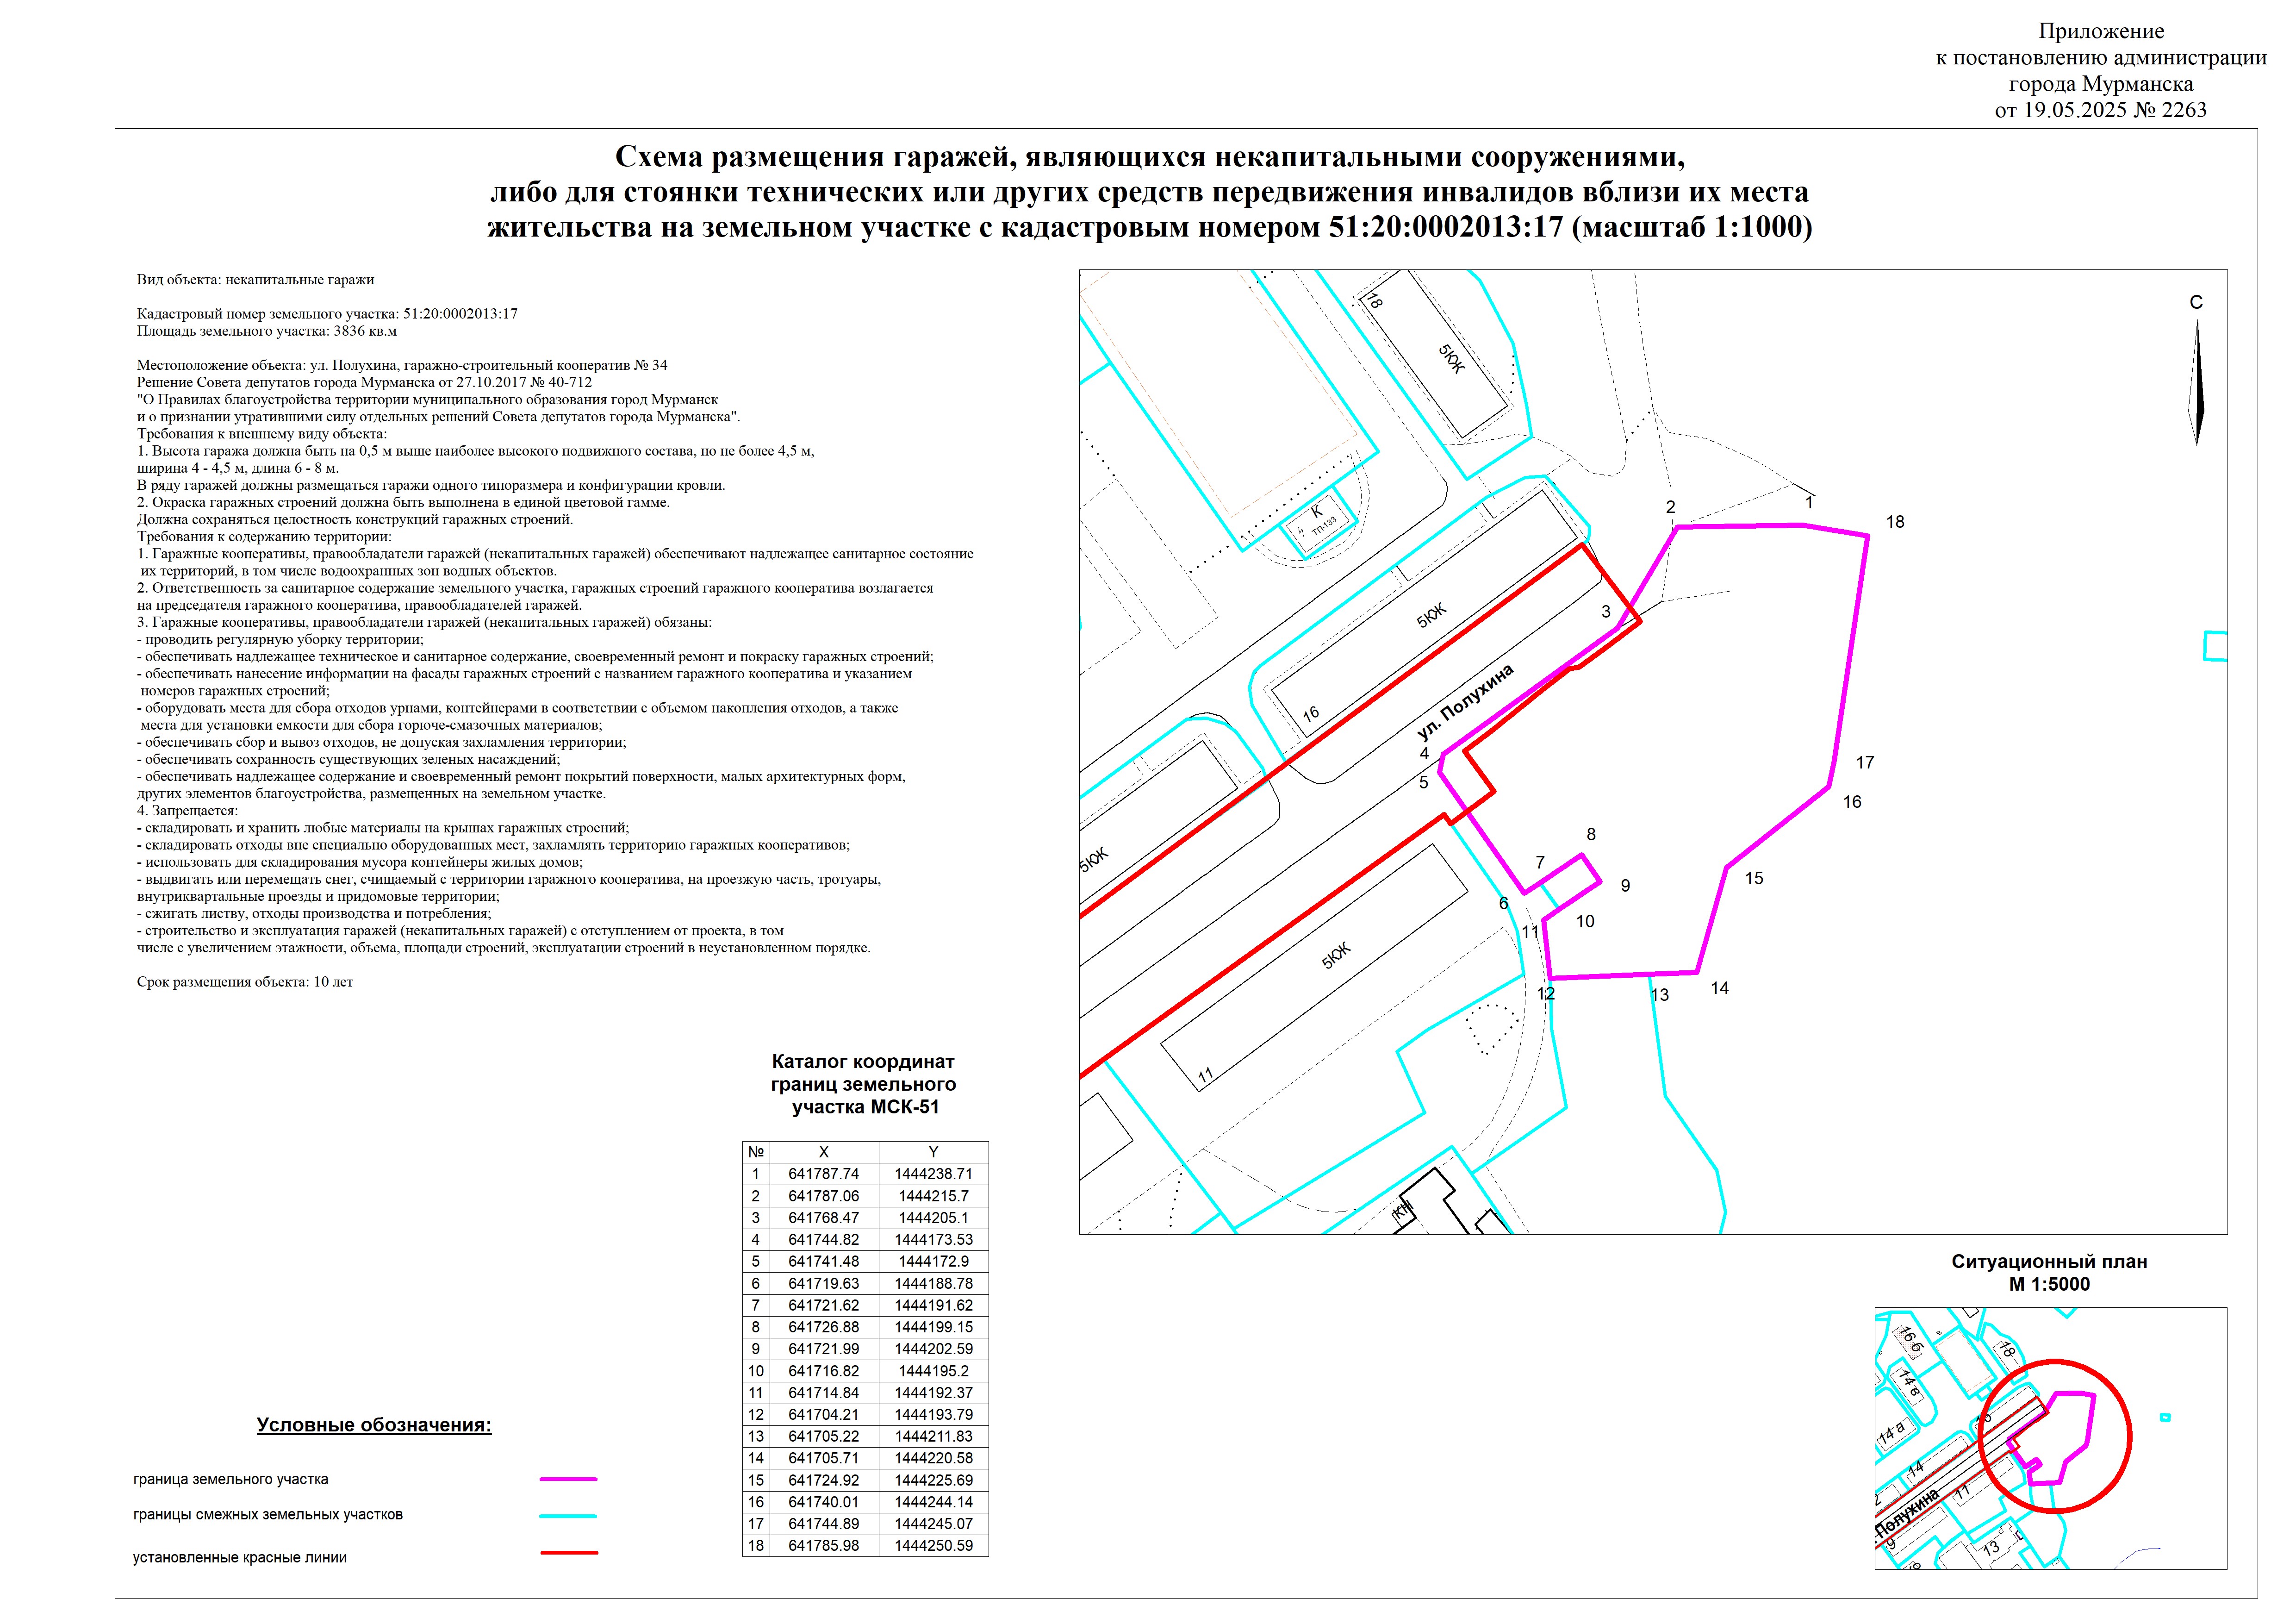Click the 'Приложение' header text

2101,31
